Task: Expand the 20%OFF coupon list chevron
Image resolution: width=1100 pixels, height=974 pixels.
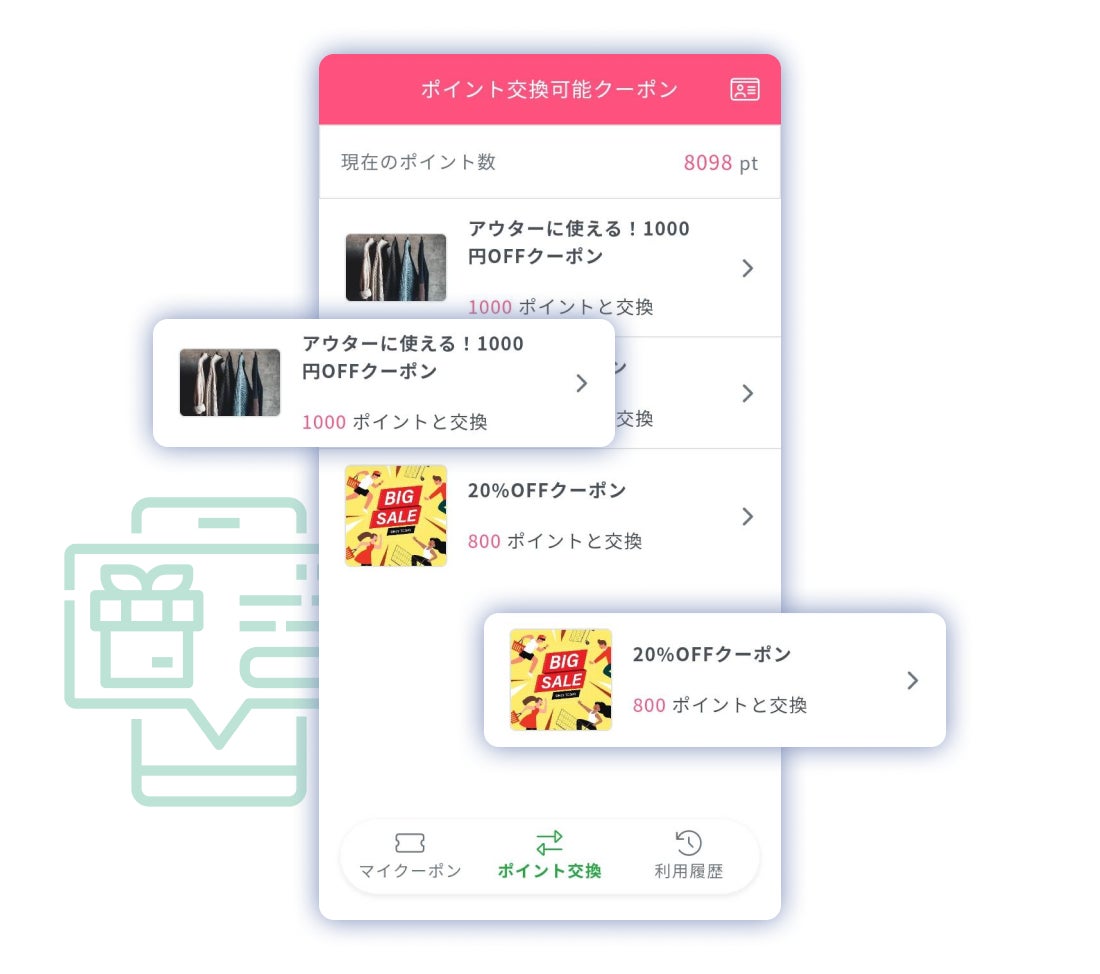Action: [x=748, y=516]
